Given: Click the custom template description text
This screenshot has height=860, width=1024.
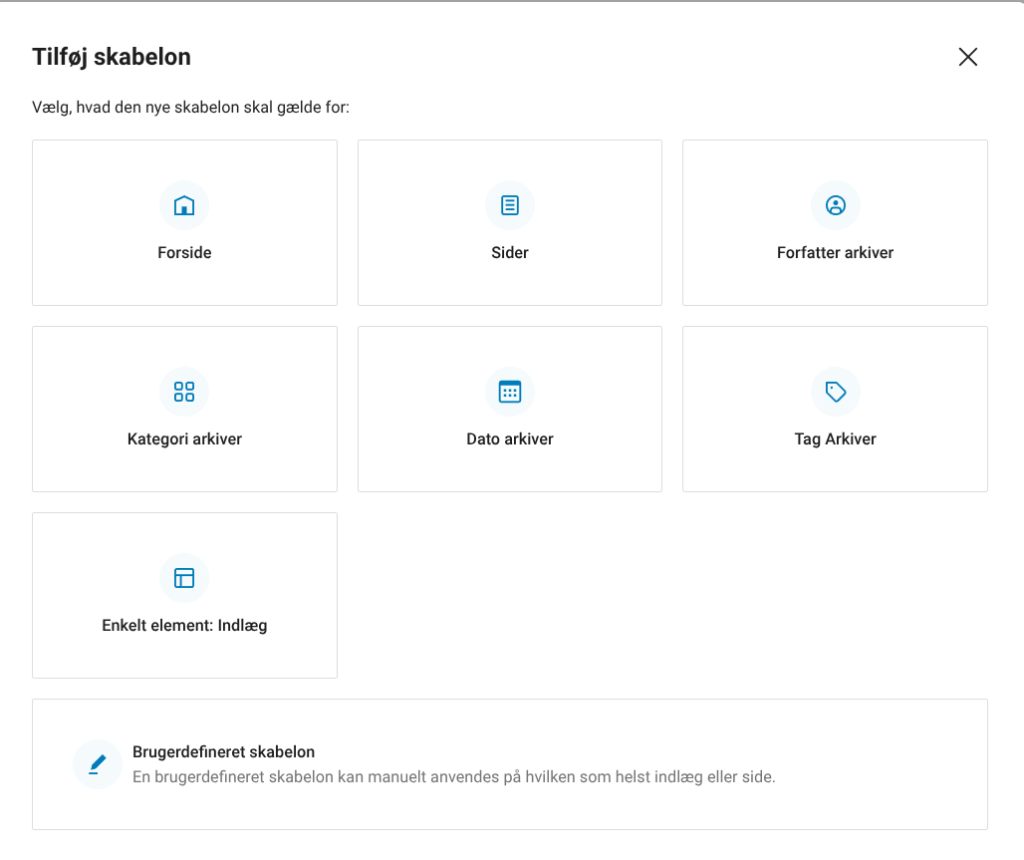Looking at the screenshot, I should click(x=453, y=777).
